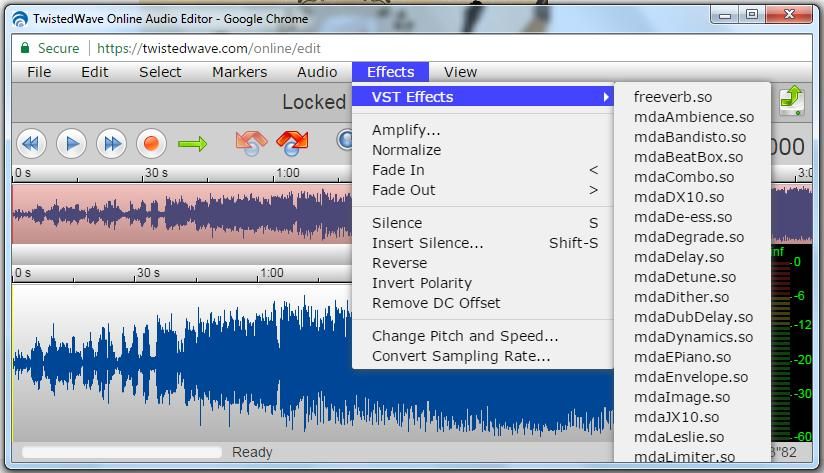Click the URL in the address bar
This screenshot has height=473, width=824.
tap(209, 48)
